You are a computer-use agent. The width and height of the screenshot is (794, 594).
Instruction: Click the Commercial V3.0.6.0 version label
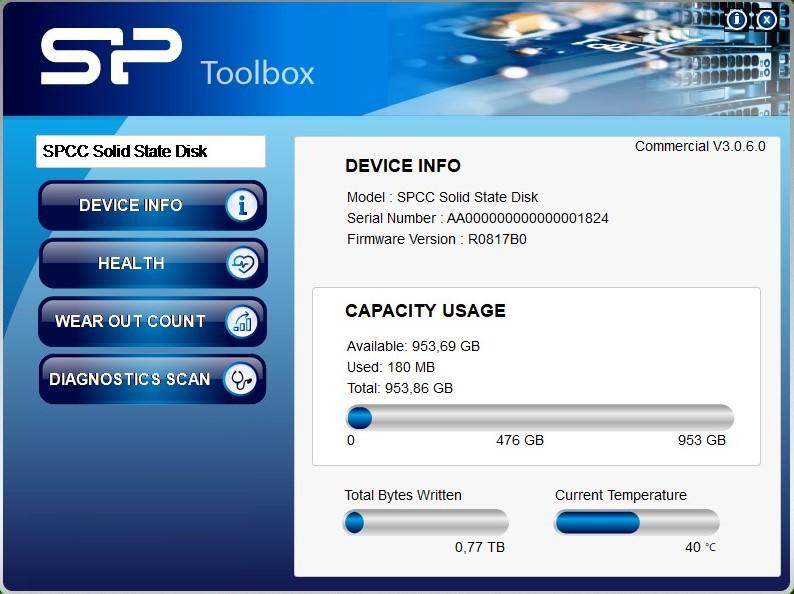[x=700, y=147]
